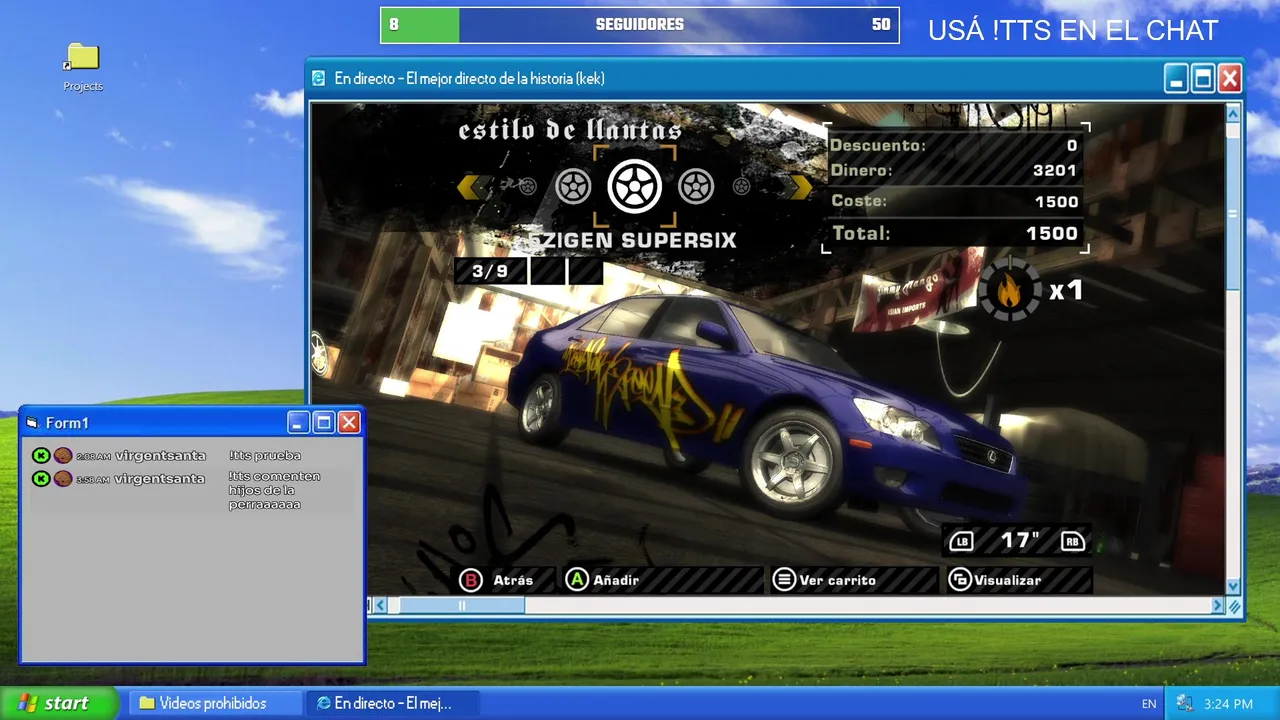Click the USÁ !TTS EN EL CHAT banner text
Image resolution: width=1280 pixels, height=720 pixels.
click(1073, 30)
